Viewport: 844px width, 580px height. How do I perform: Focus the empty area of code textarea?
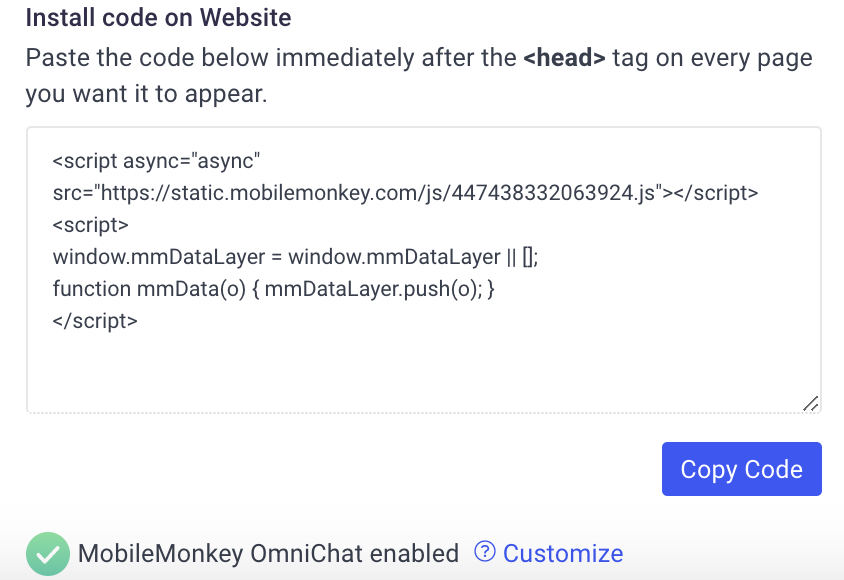pyautogui.click(x=424, y=369)
